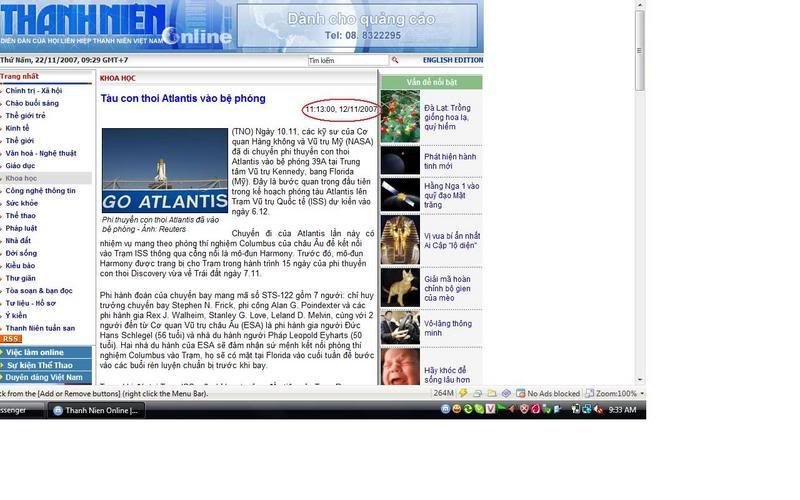Viewport: 800px width, 500px height.
Task: Click the orange smiley face tray icon
Action: click(x=457, y=409)
